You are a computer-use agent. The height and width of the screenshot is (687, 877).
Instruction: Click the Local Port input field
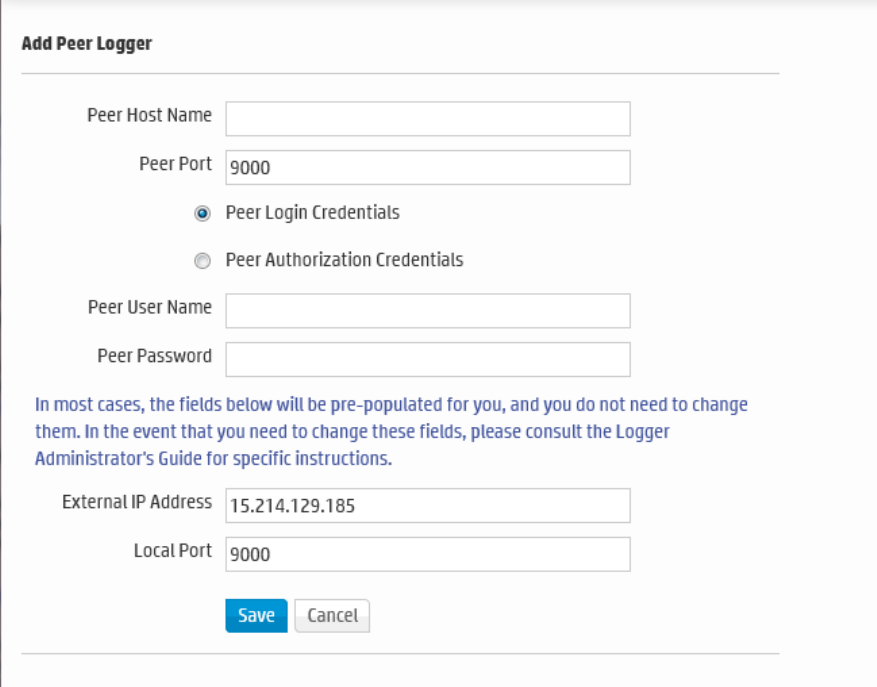[427, 554]
